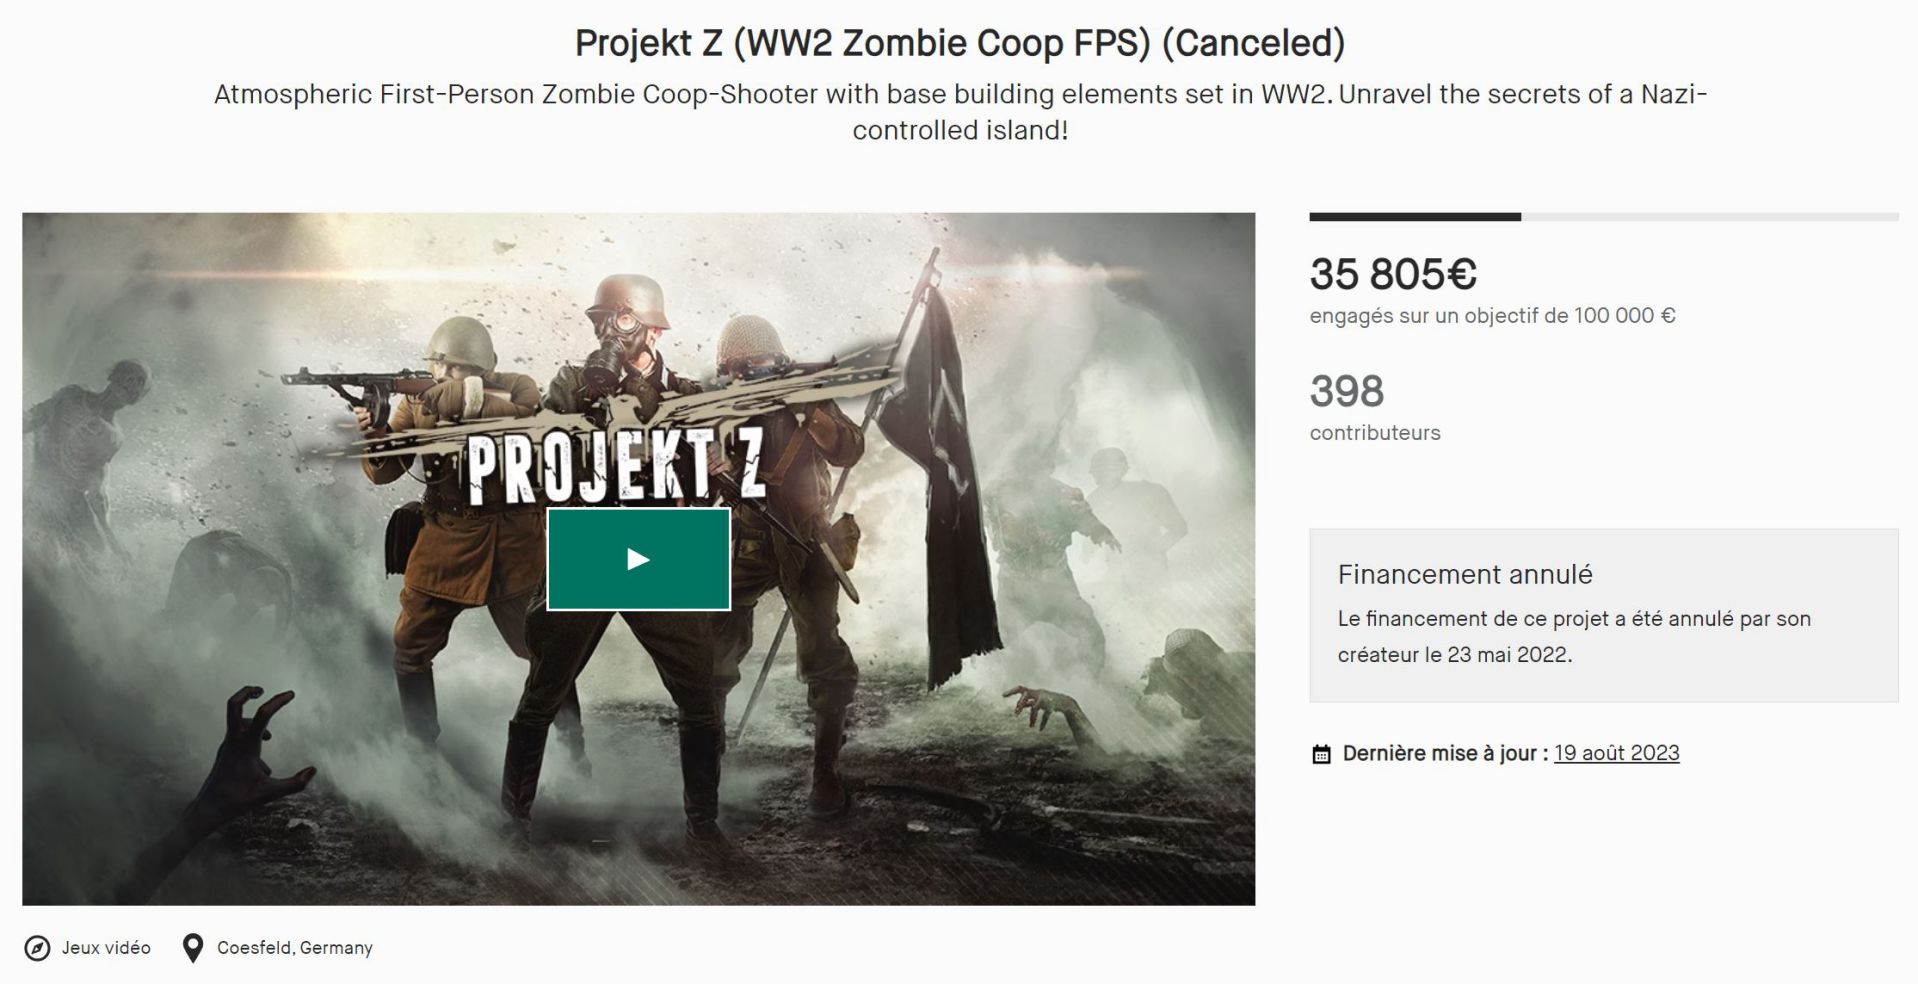
Task: Open the Coesfeld, Germany location link
Action: [x=295, y=948]
